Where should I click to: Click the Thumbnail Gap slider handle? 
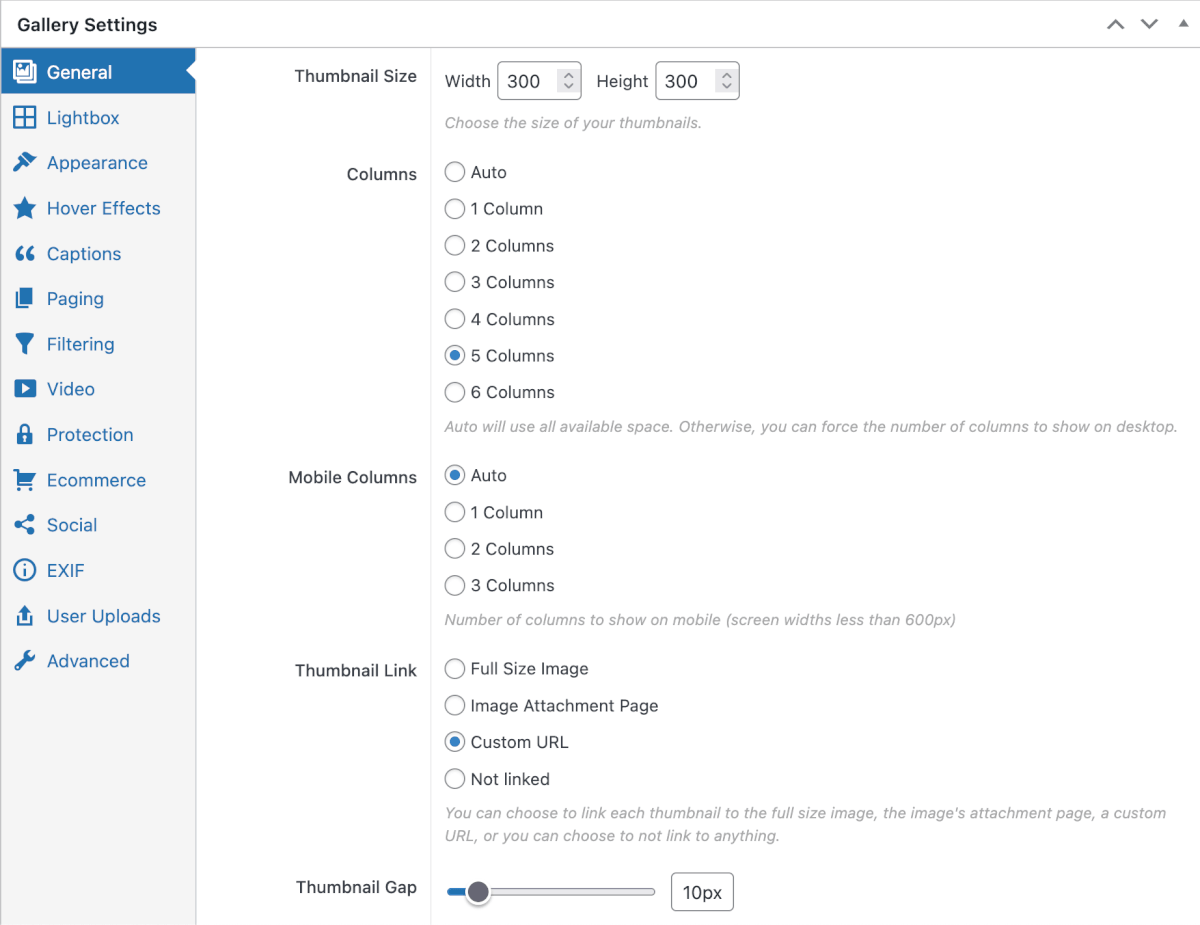pos(478,892)
